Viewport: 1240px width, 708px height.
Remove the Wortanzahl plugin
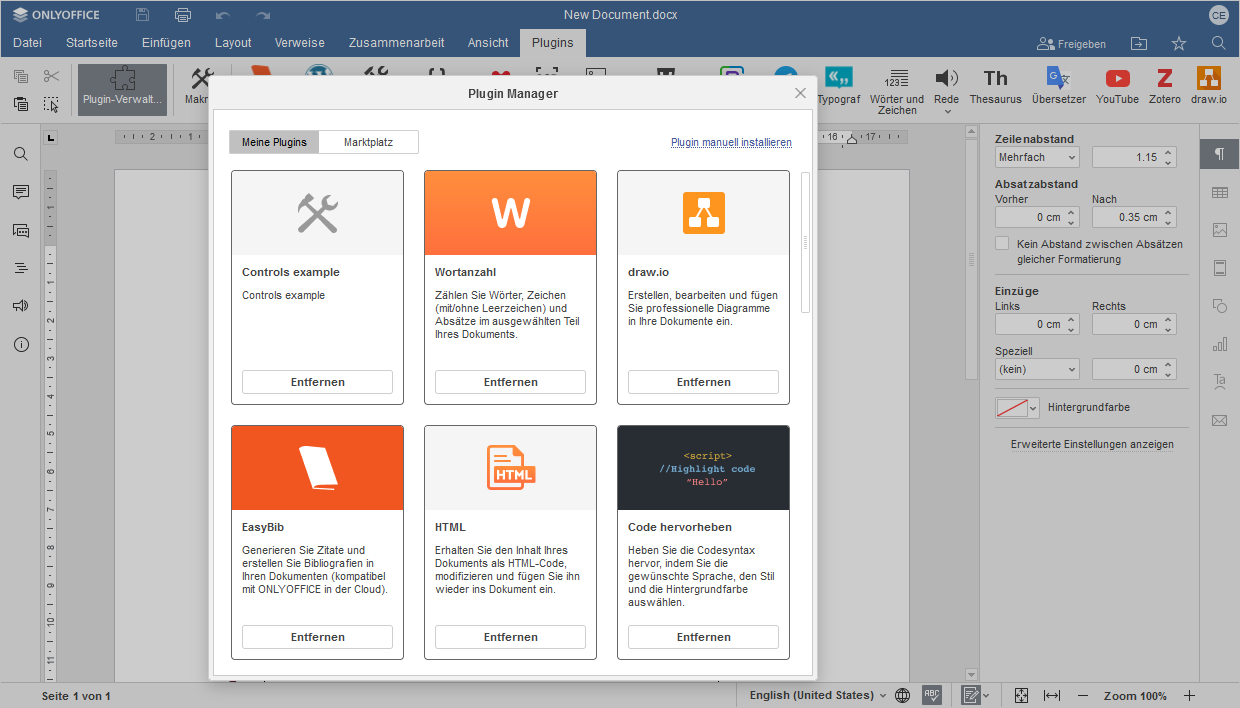(x=510, y=382)
